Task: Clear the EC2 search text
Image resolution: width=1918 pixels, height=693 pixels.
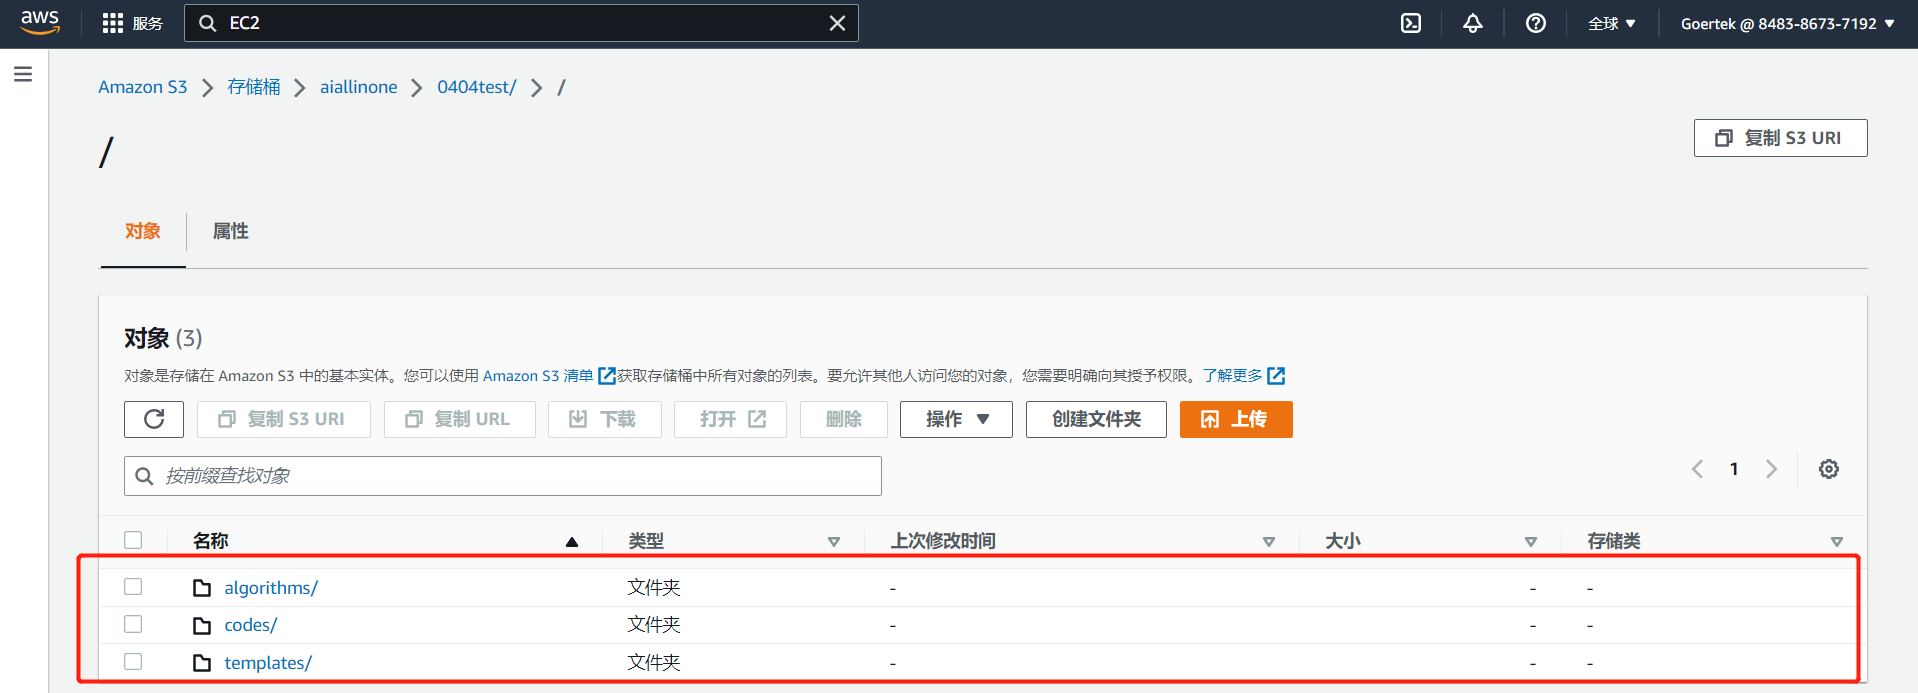Action: point(837,23)
